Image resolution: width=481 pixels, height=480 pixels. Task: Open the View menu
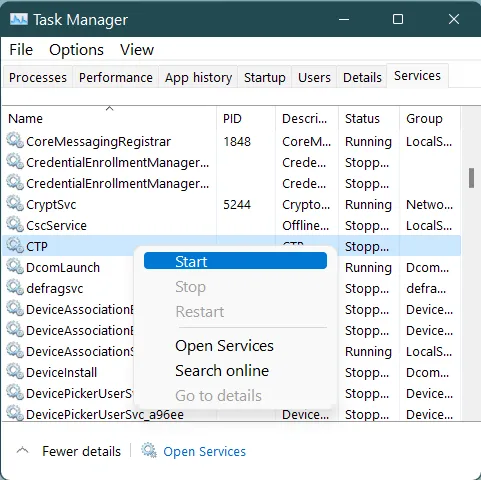137,50
